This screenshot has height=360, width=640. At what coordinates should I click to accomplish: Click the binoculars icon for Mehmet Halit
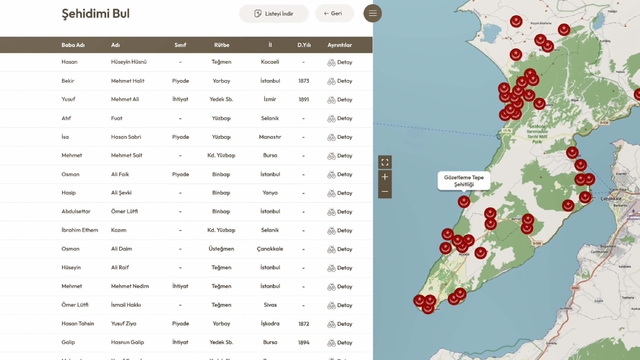point(331,81)
